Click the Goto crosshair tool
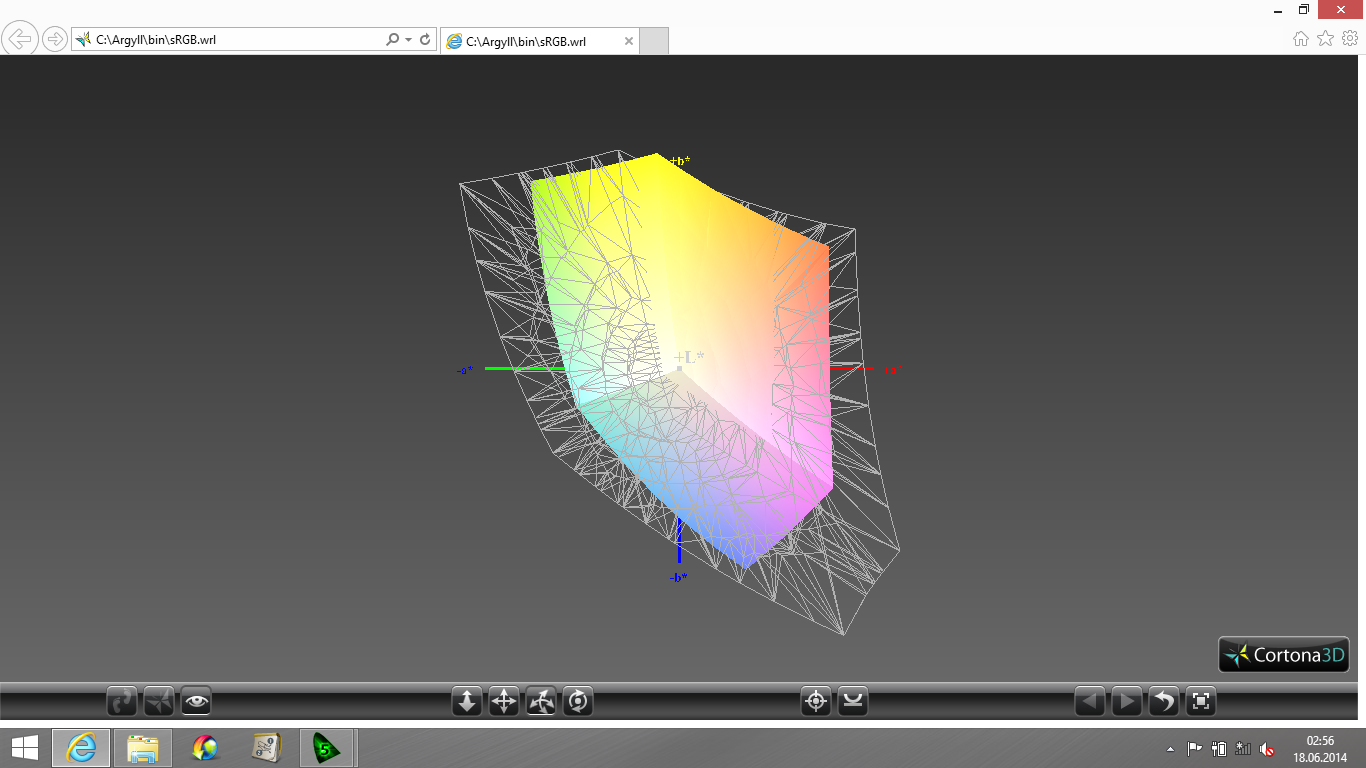This screenshot has width=1366, height=768. pos(816,702)
